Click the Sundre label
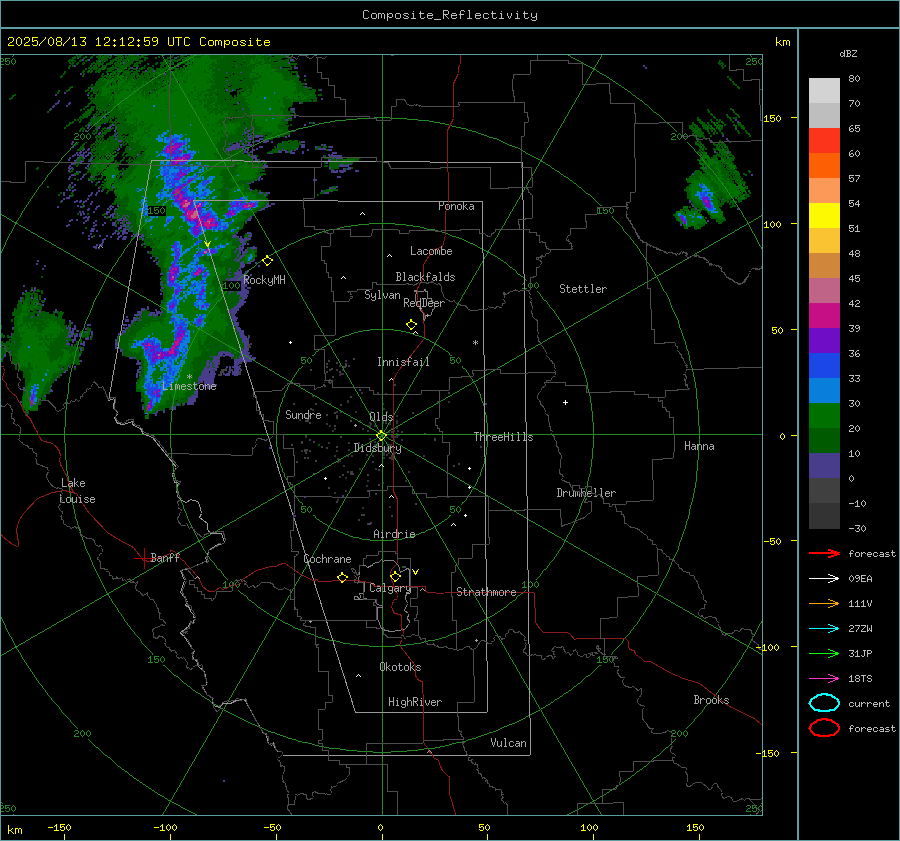The width and height of the screenshot is (900, 841). [303, 414]
